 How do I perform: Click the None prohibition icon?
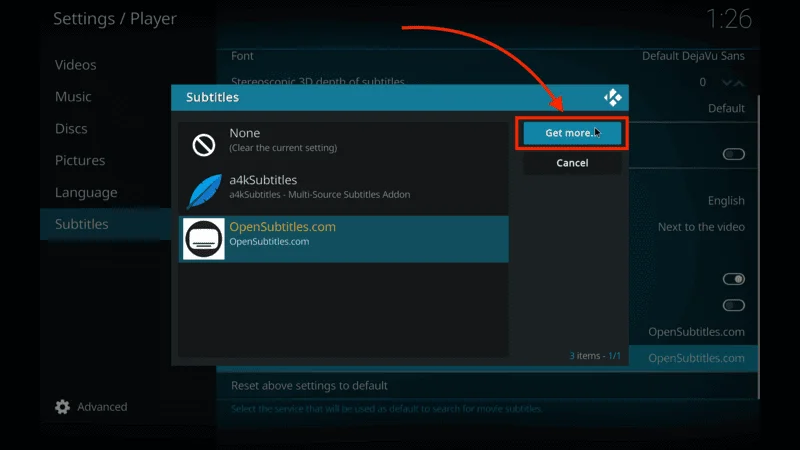click(204, 145)
